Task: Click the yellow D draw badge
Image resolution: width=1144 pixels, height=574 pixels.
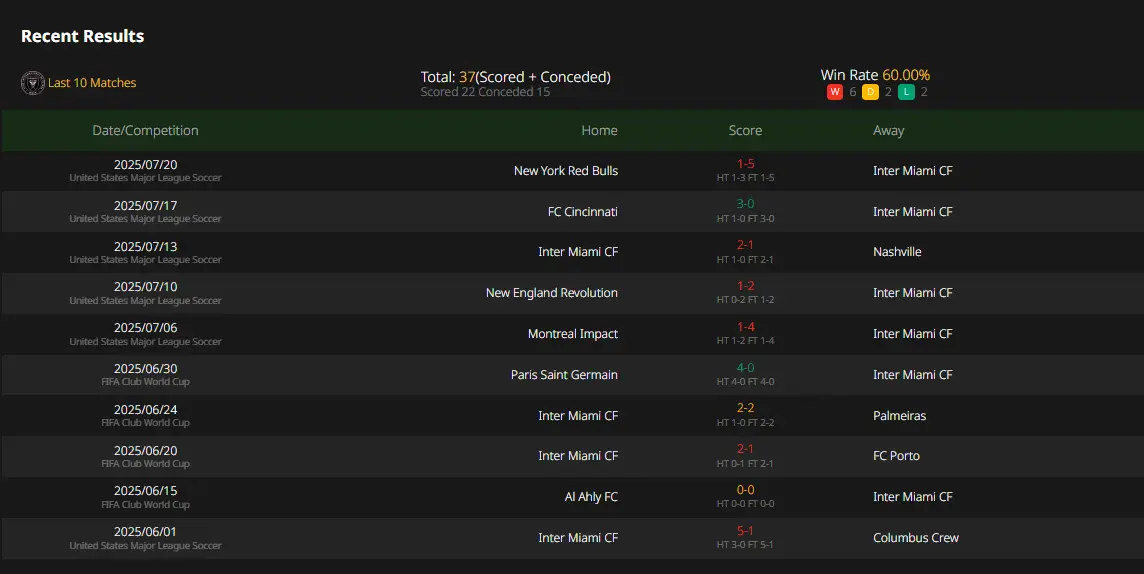Action: tap(870, 92)
